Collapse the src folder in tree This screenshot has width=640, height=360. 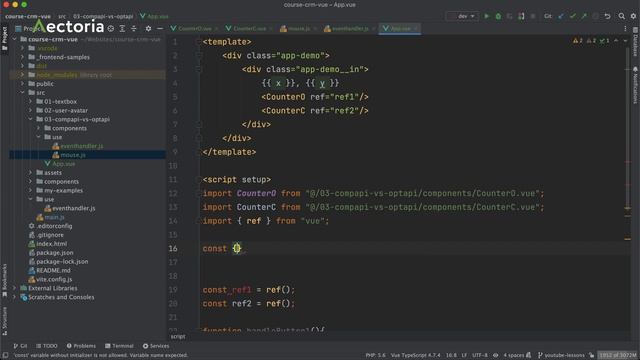22,93
